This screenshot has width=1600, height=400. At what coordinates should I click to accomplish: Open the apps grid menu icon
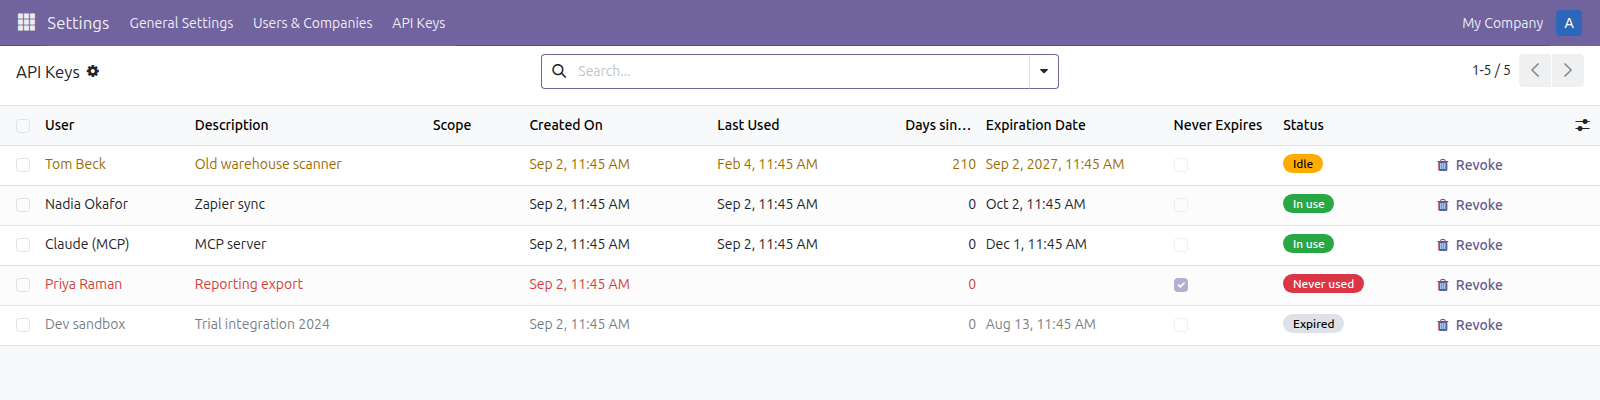(x=26, y=22)
